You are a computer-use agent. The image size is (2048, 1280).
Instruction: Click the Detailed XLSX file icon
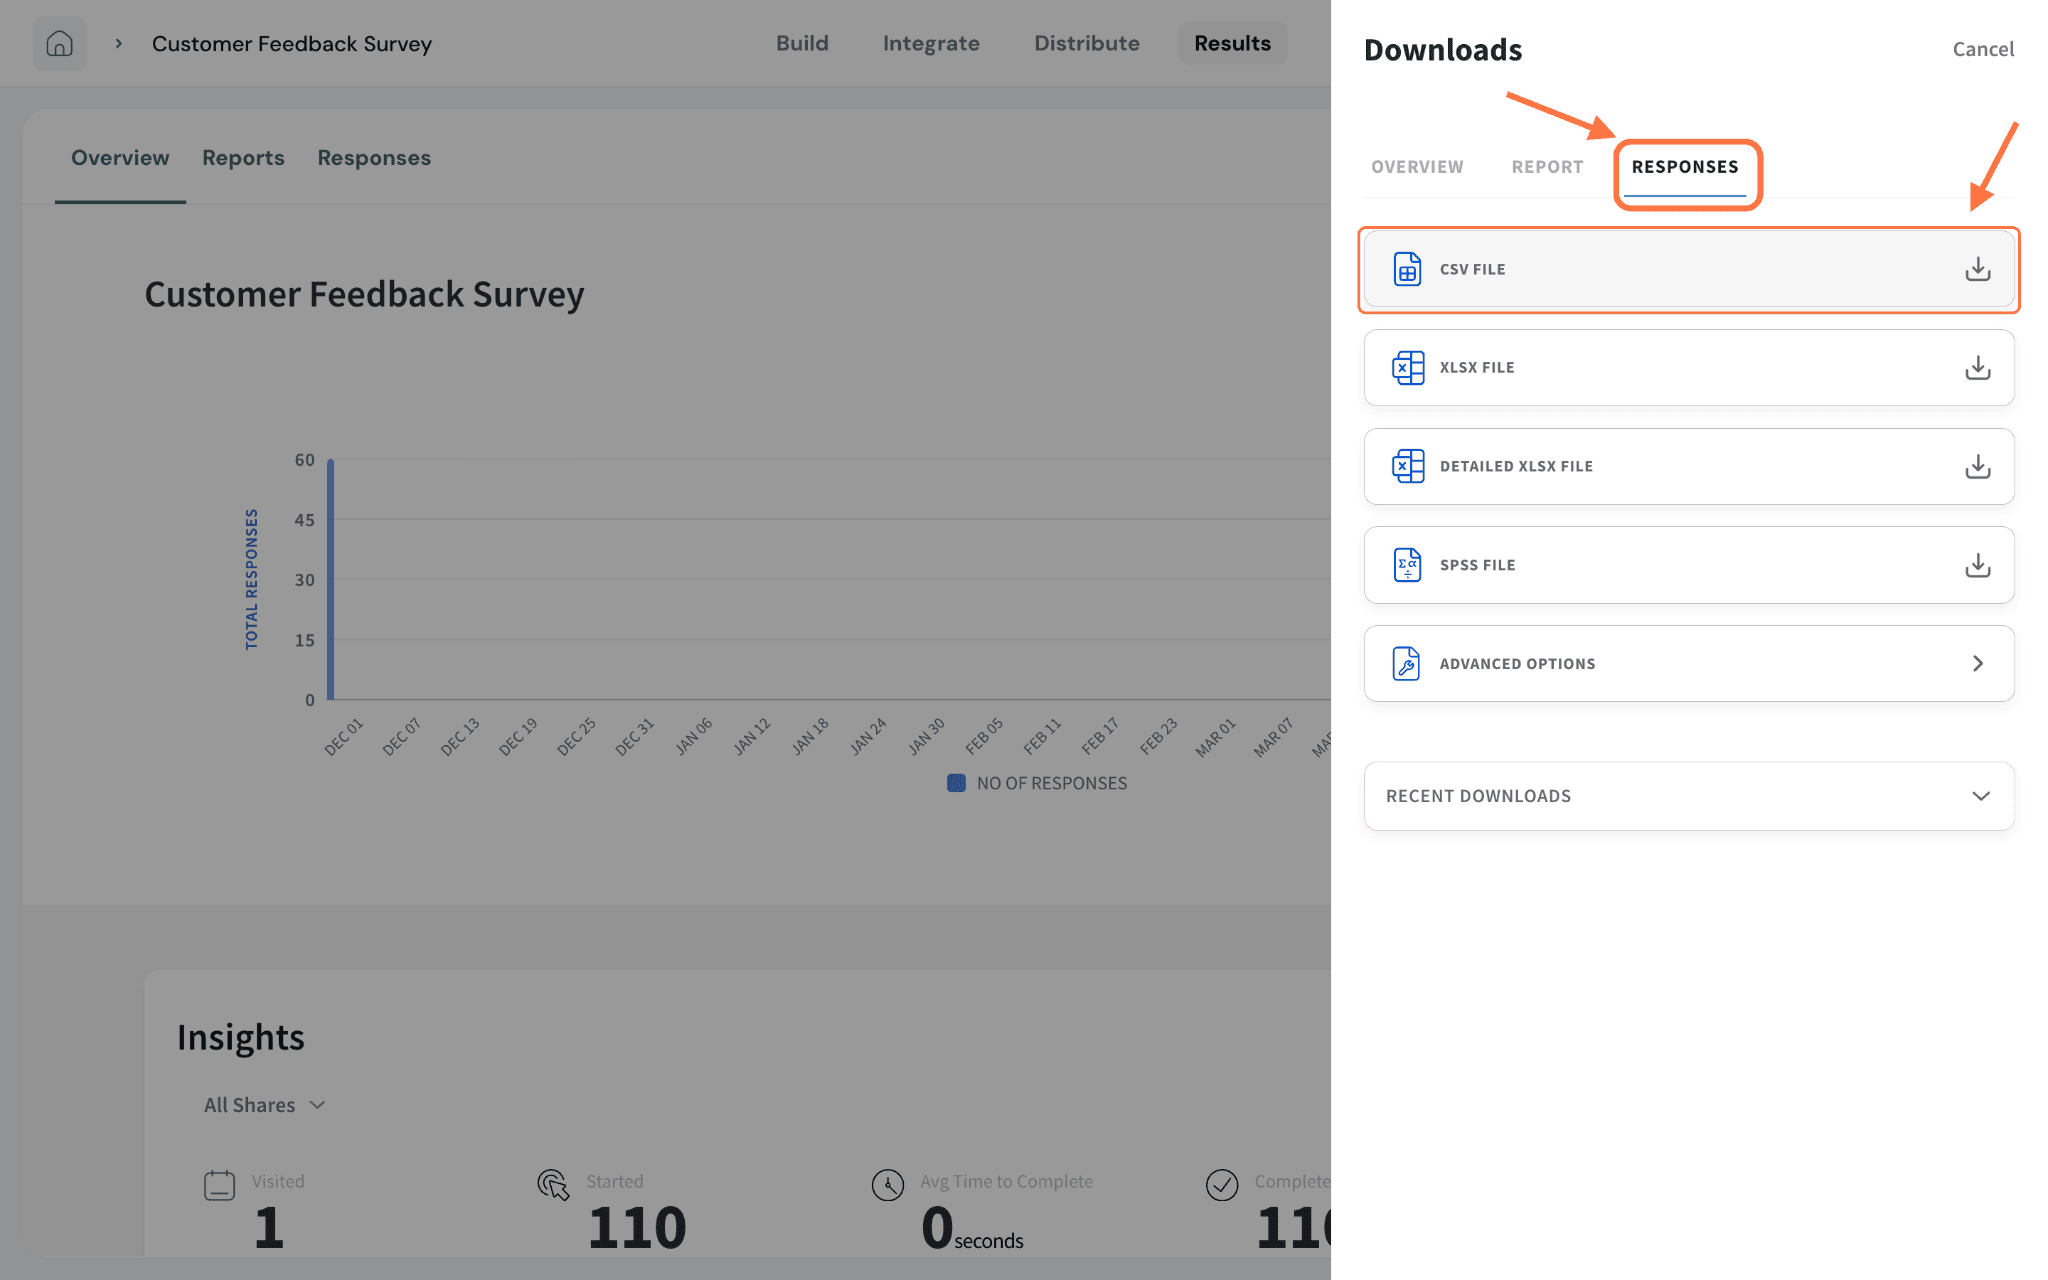point(1407,466)
